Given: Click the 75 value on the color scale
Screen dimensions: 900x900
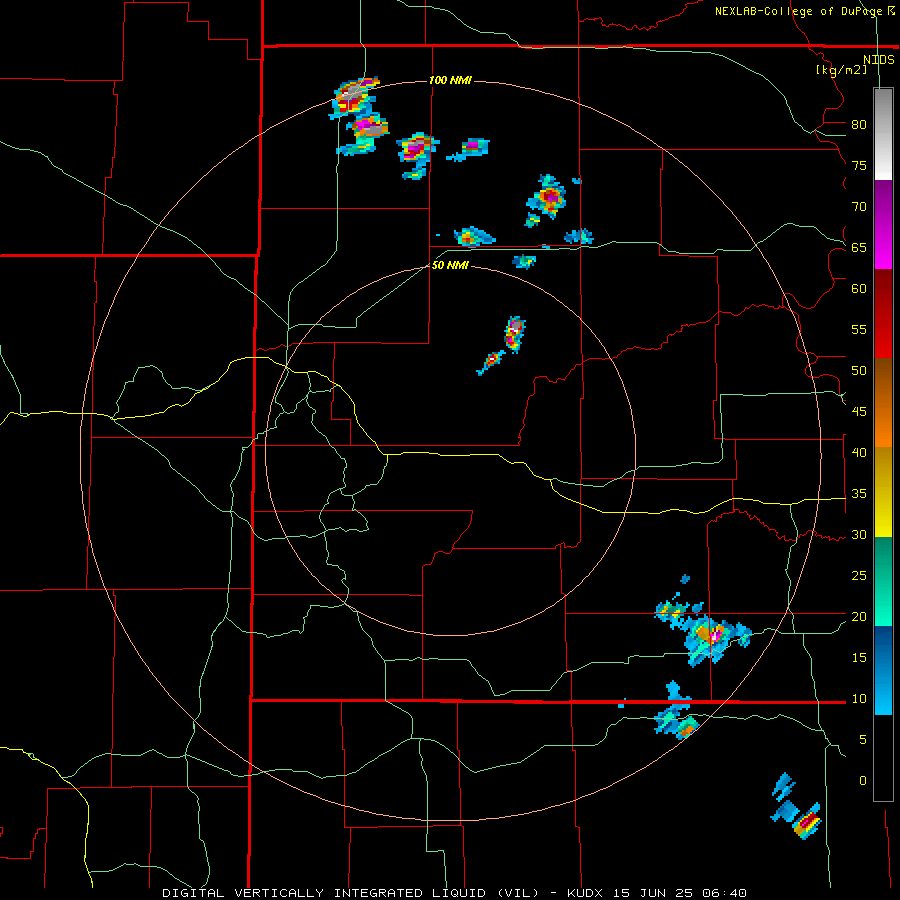Looking at the screenshot, I should click(x=859, y=165).
